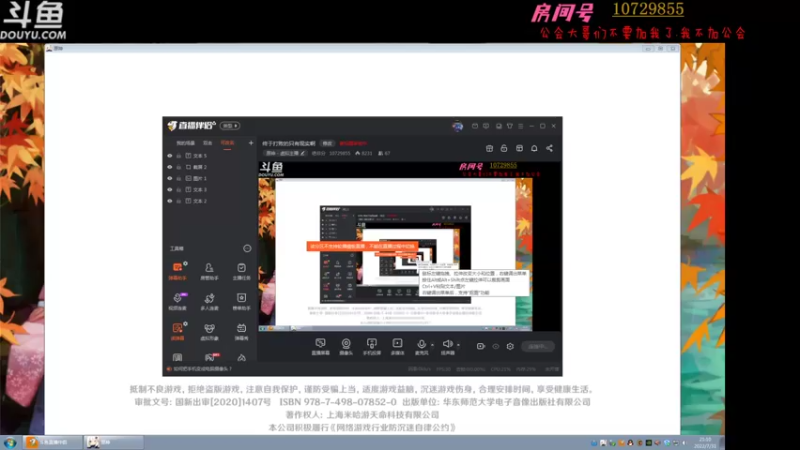Hide the 文本 5 layer
The width and height of the screenshot is (800, 450).
pos(169,156)
